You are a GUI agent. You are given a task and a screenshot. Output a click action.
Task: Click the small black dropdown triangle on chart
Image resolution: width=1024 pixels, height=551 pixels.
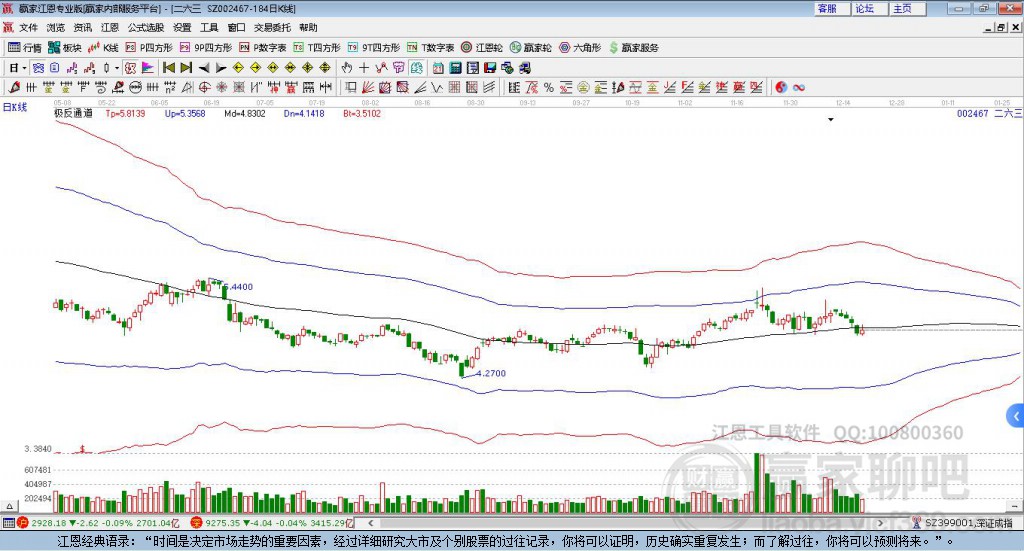click(x=831, y=120)
